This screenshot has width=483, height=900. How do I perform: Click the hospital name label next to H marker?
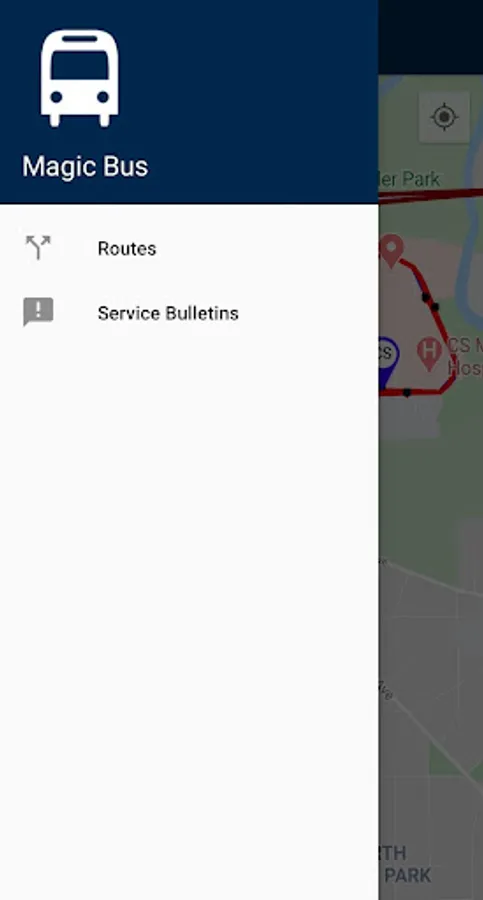[x=465, y=357]
